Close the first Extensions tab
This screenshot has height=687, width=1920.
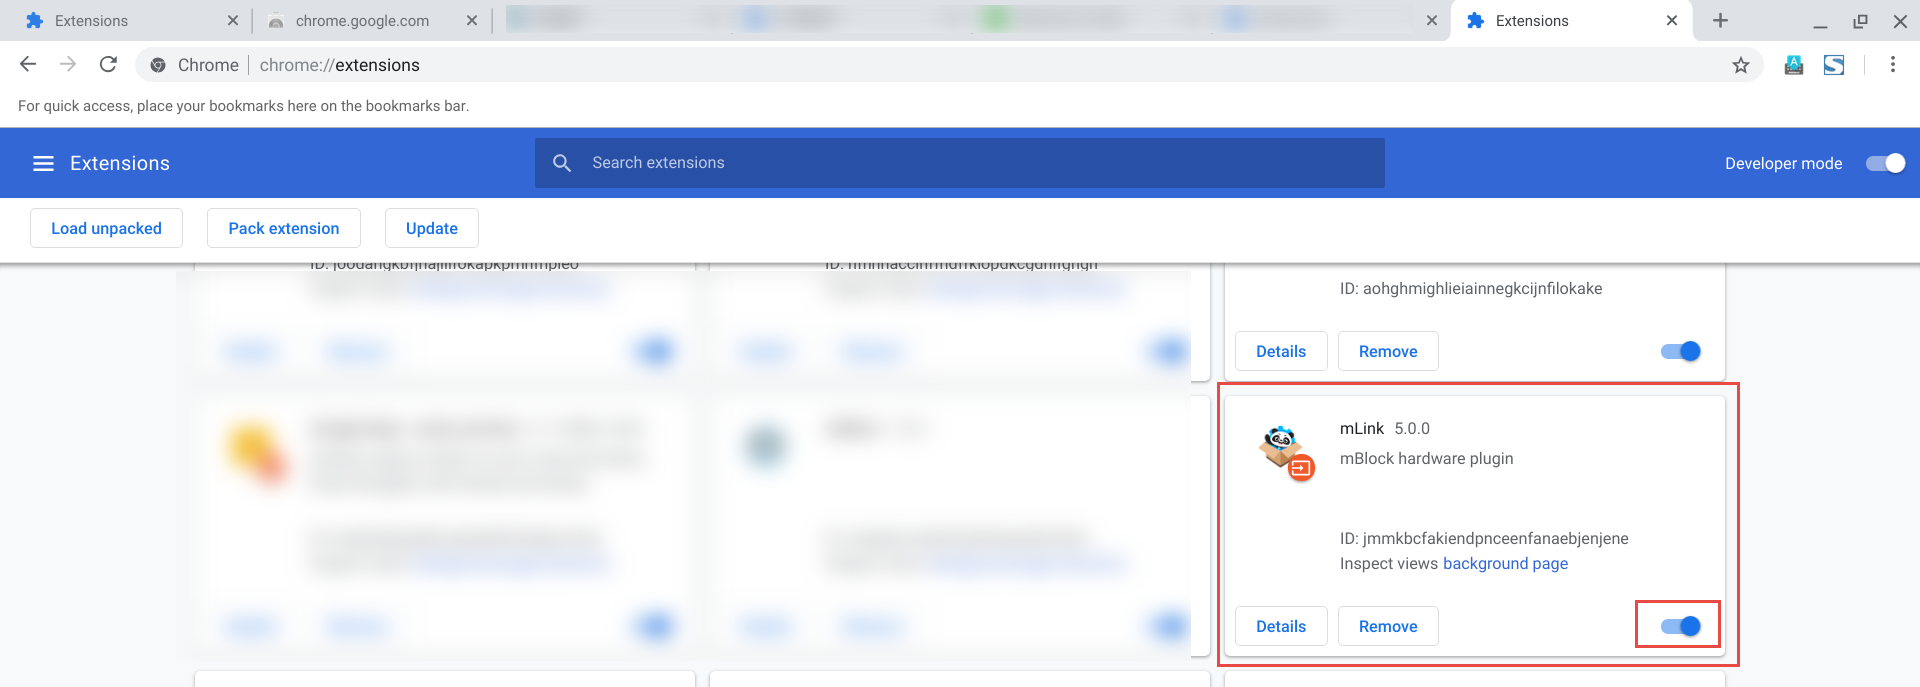(233, 20)
